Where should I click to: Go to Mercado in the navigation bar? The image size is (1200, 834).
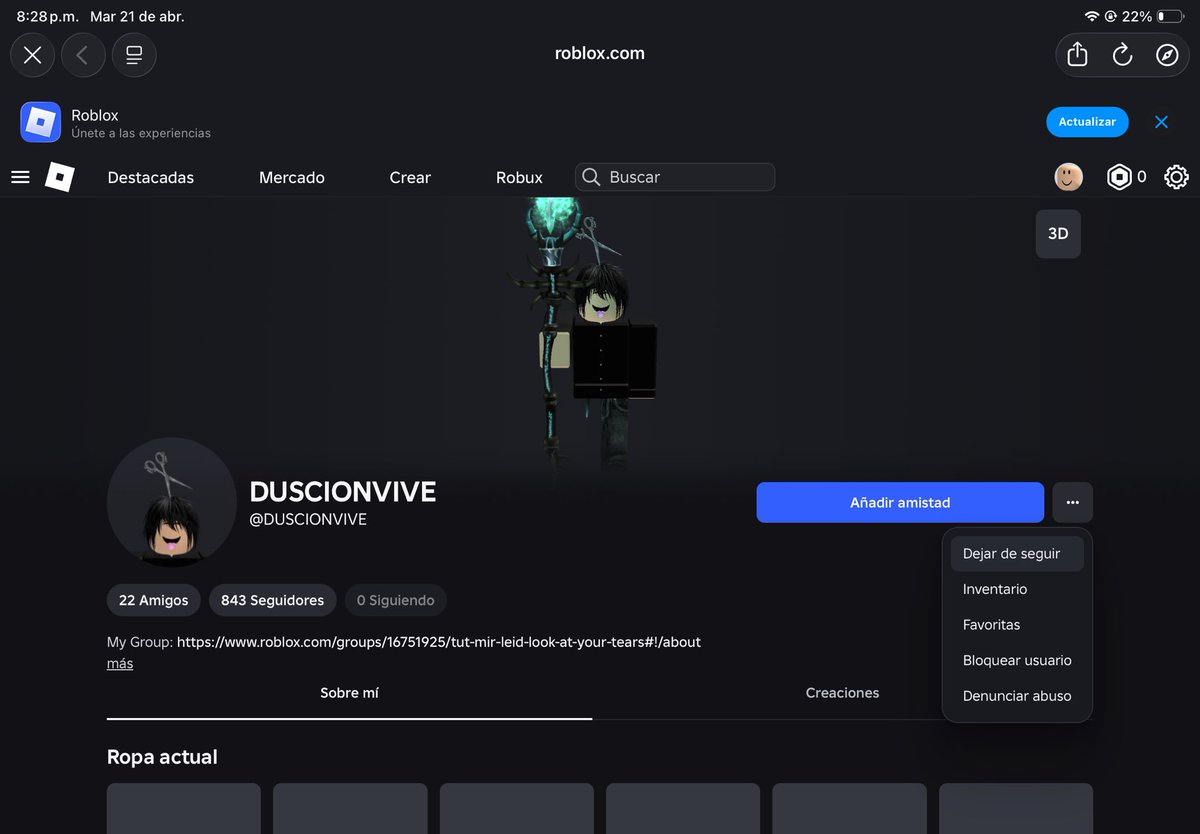click(292, 177)
